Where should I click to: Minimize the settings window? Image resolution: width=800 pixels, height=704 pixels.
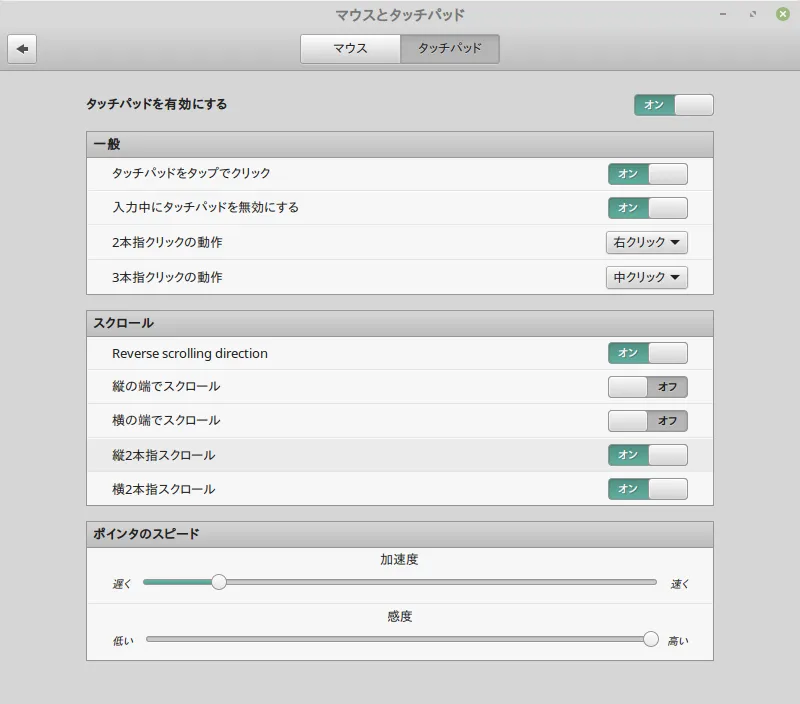[x=722, y=14]
